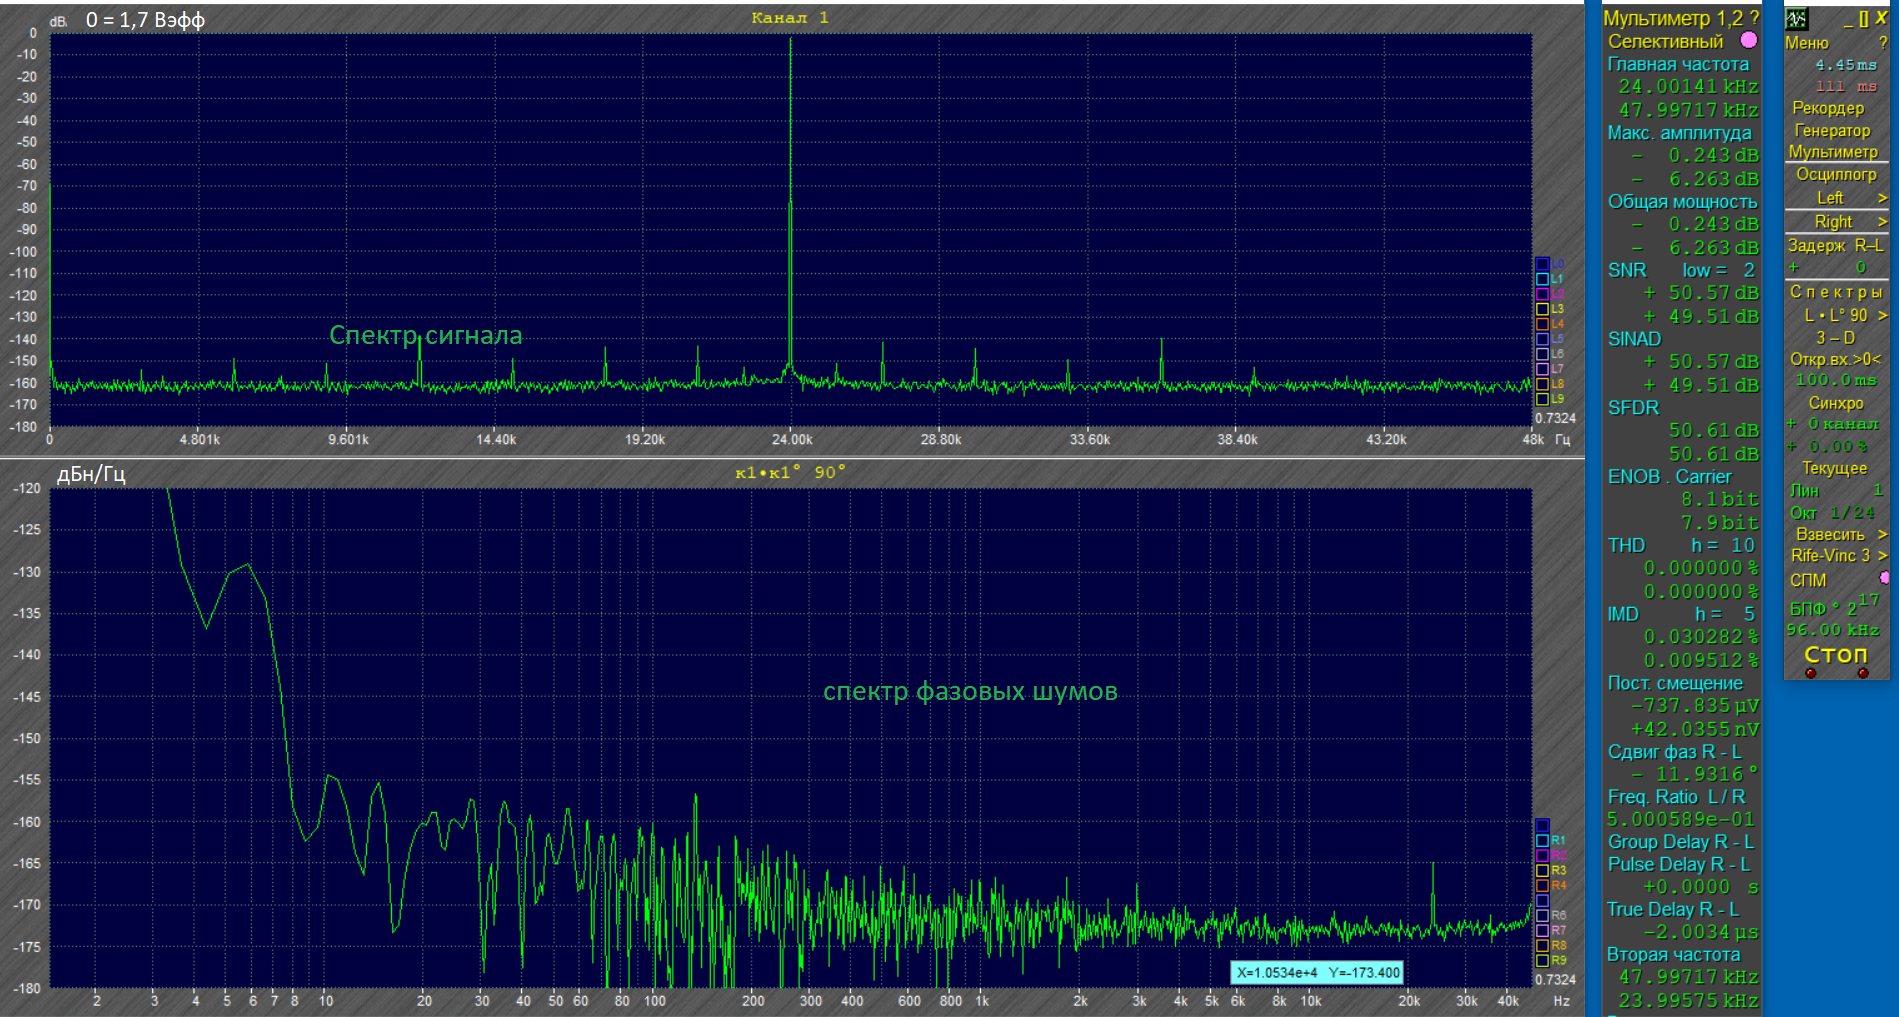Image resolution: width=1899 pixels, height=1017 pixels.
Task: Click the 0.00 % sync level value
Action: [x=1838, y=446]
